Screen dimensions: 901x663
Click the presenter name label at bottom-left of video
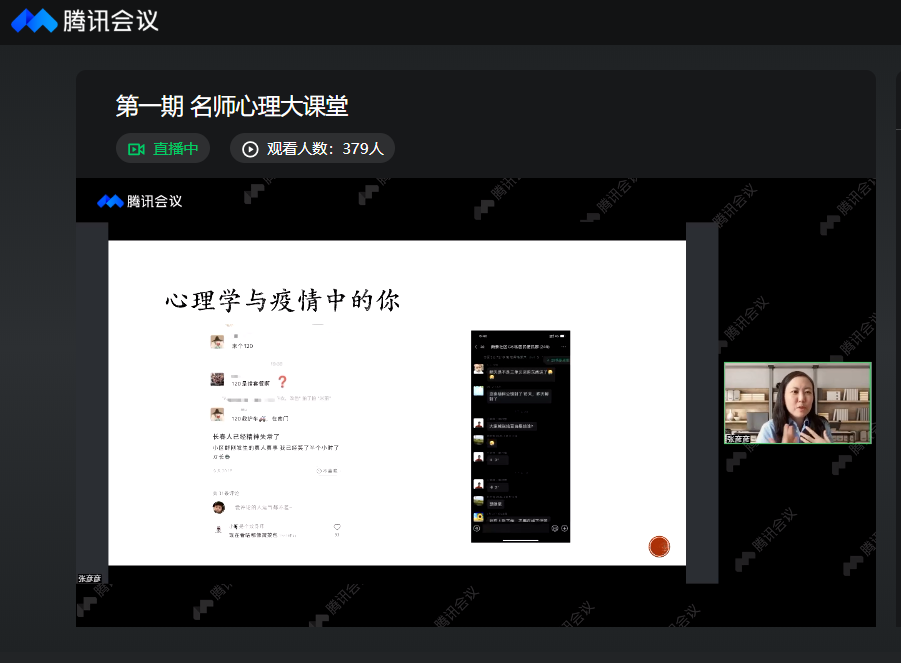(x=90, y=579)
